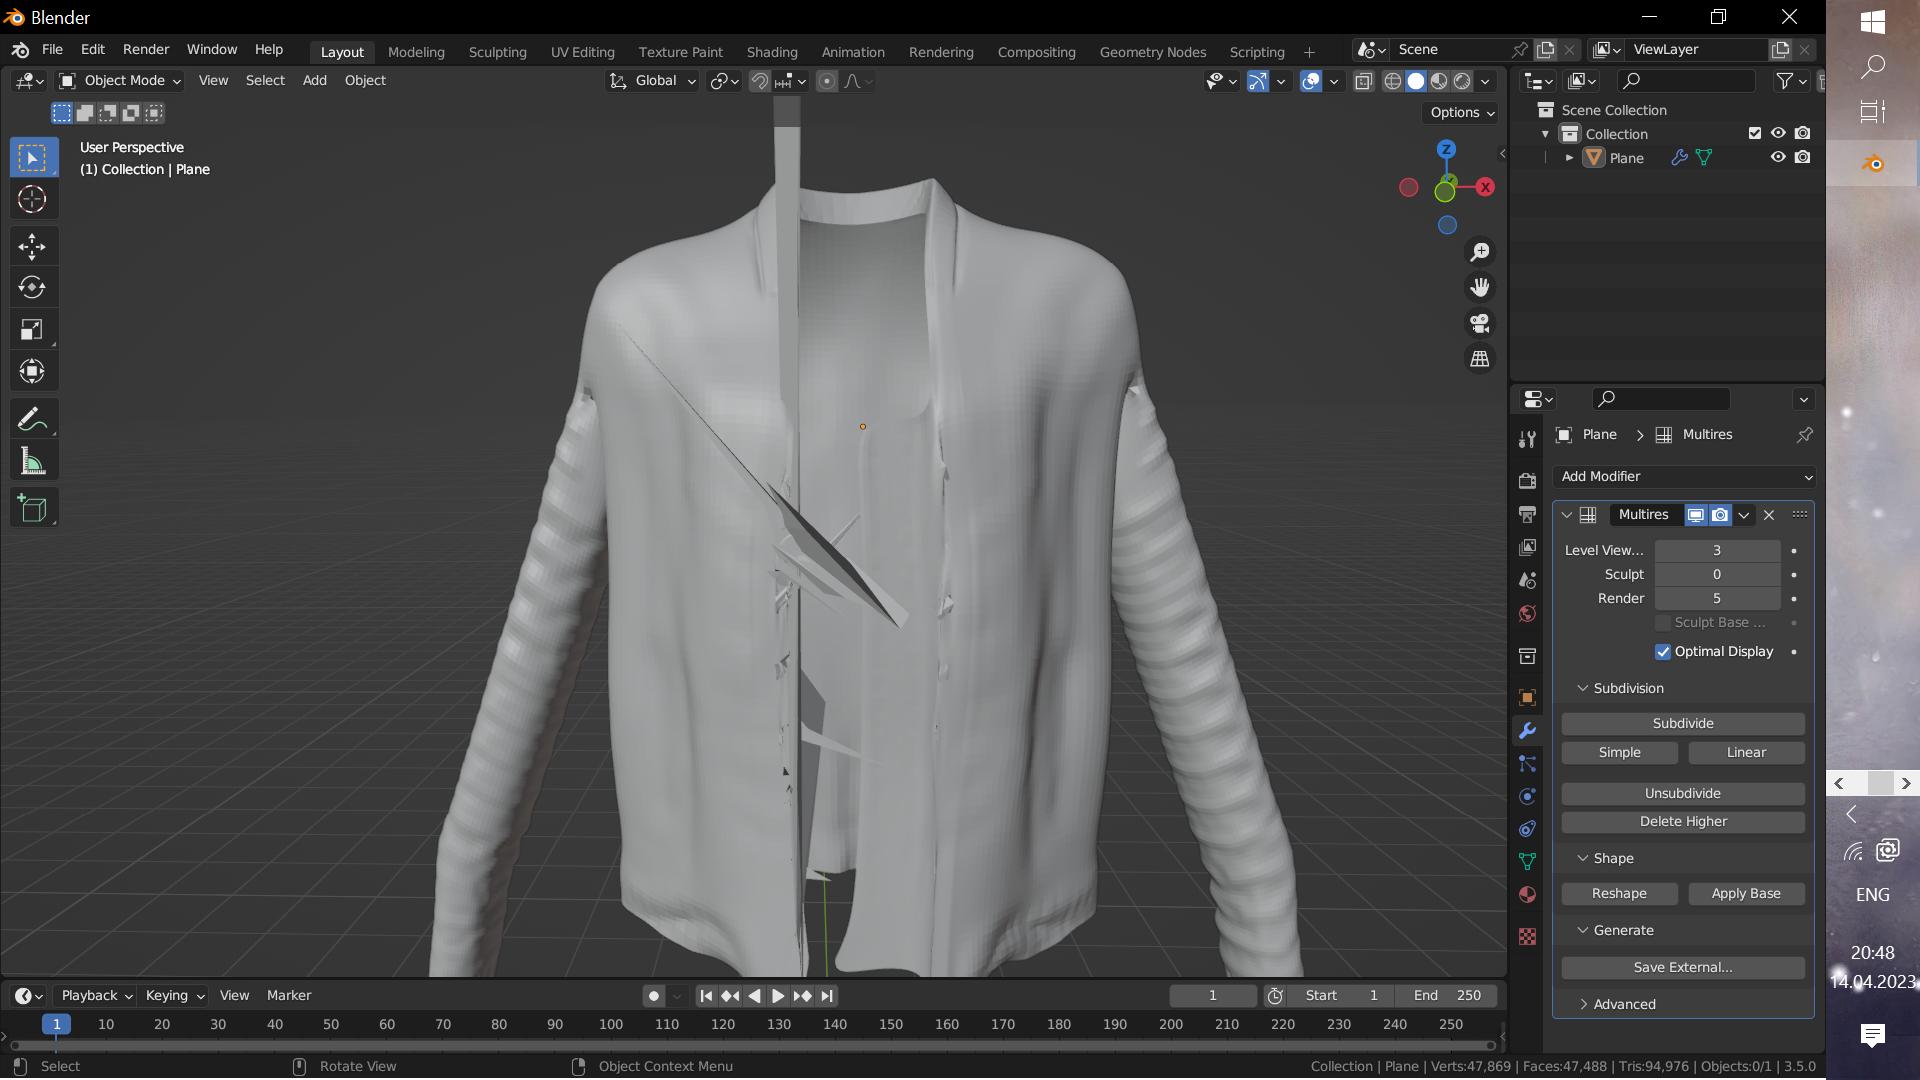Choose the Add Cube tool
The width and height of the screenshot is (1920, 1080).
[x=32, y=509]
